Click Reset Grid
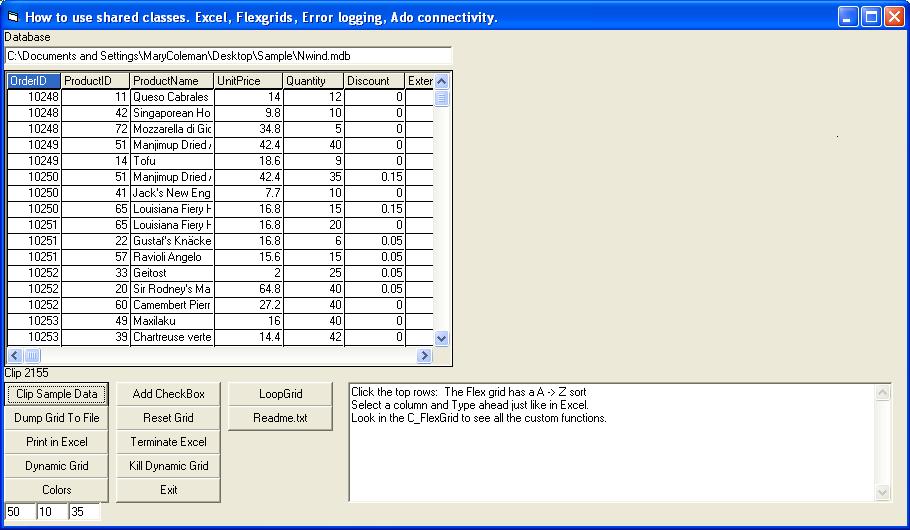This screenshot has width=910, height=530. (168, 418)
